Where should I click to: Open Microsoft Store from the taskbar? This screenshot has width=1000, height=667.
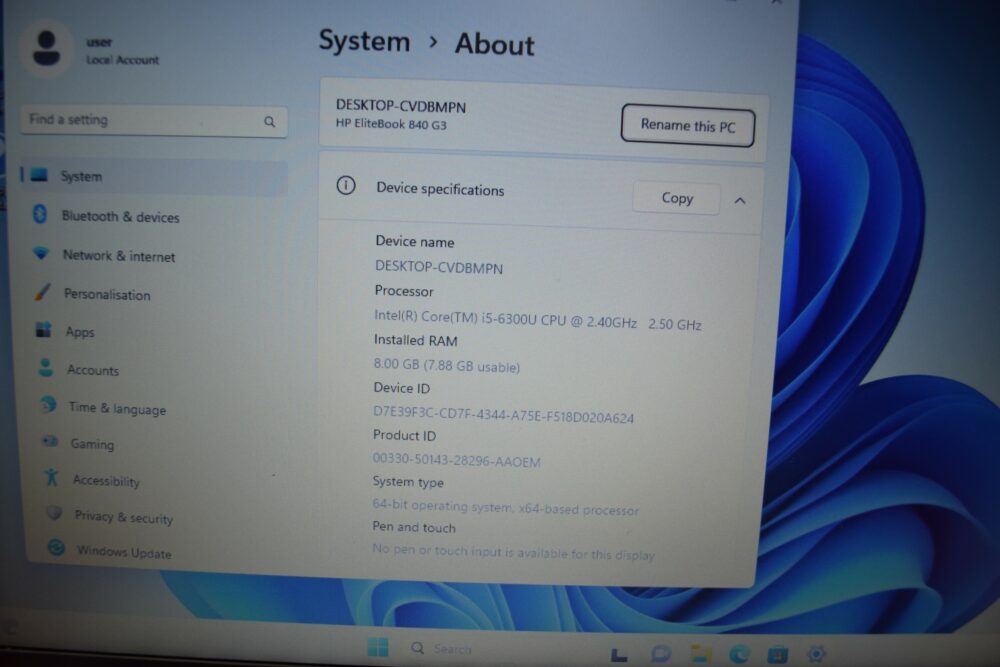click(777, 654)
